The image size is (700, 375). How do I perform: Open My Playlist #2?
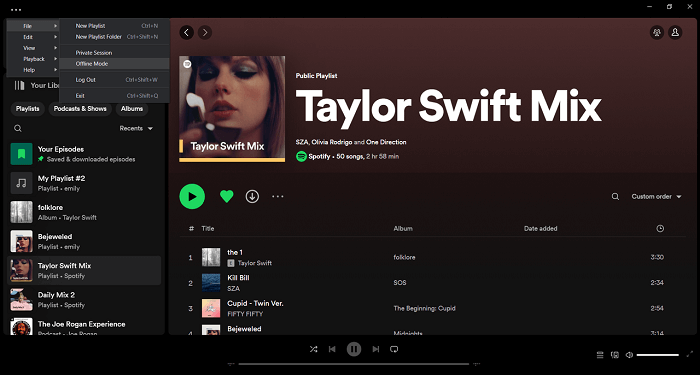84,183
